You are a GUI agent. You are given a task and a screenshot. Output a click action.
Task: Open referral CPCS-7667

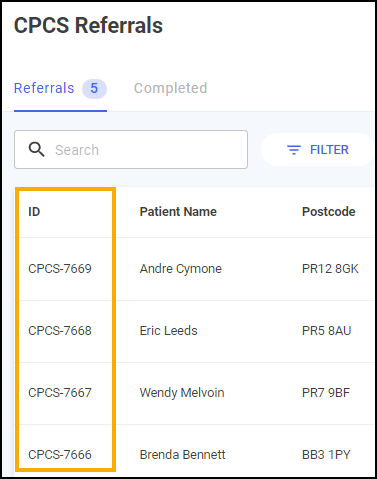click(x=60, y=393)
